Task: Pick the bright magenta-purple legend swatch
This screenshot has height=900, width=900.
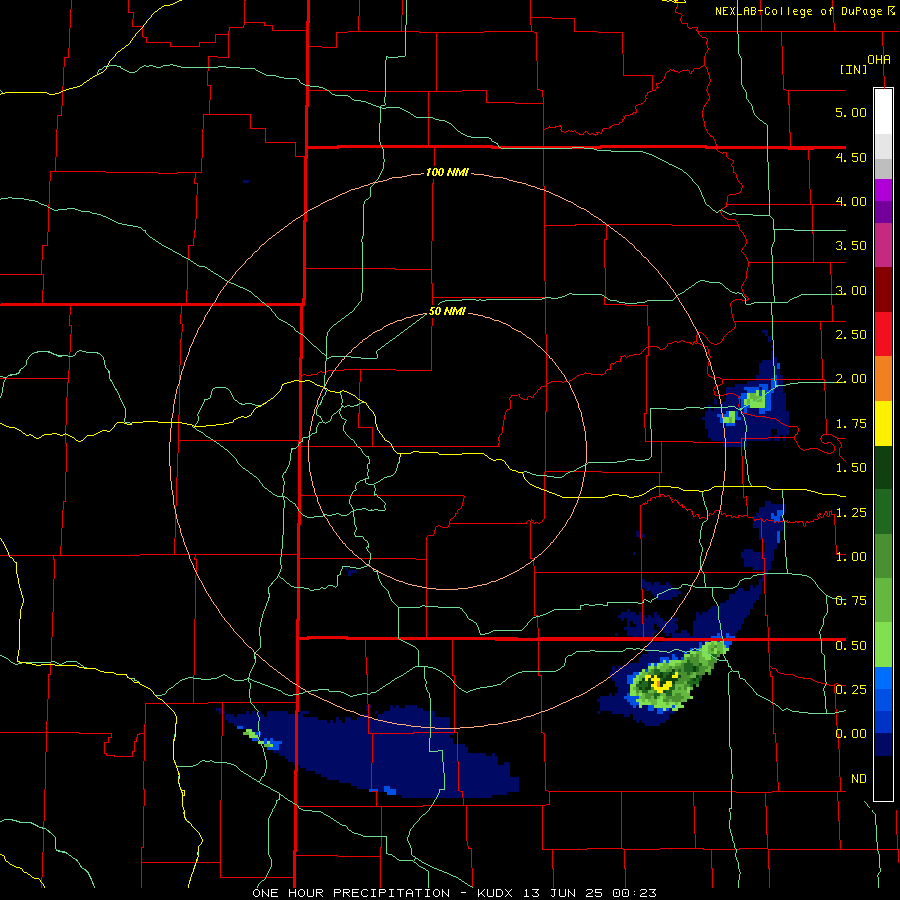Action: point(883,190)
